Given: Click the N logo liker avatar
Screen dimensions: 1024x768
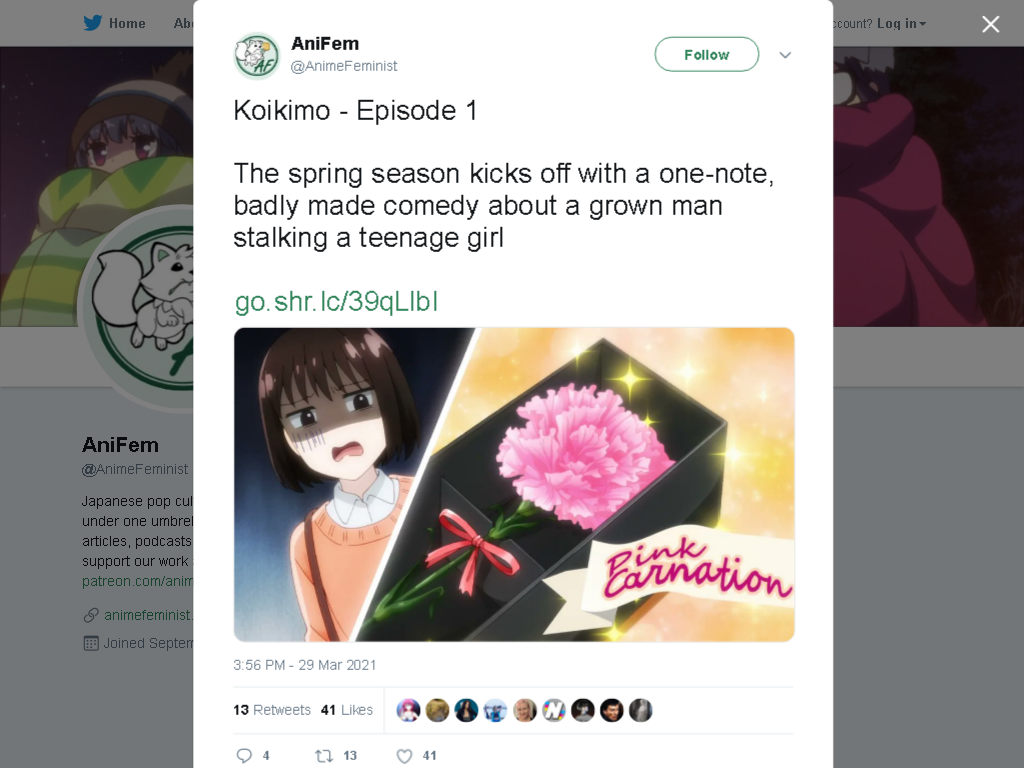Looking at the screenshot, I should (x=554, y=711).
